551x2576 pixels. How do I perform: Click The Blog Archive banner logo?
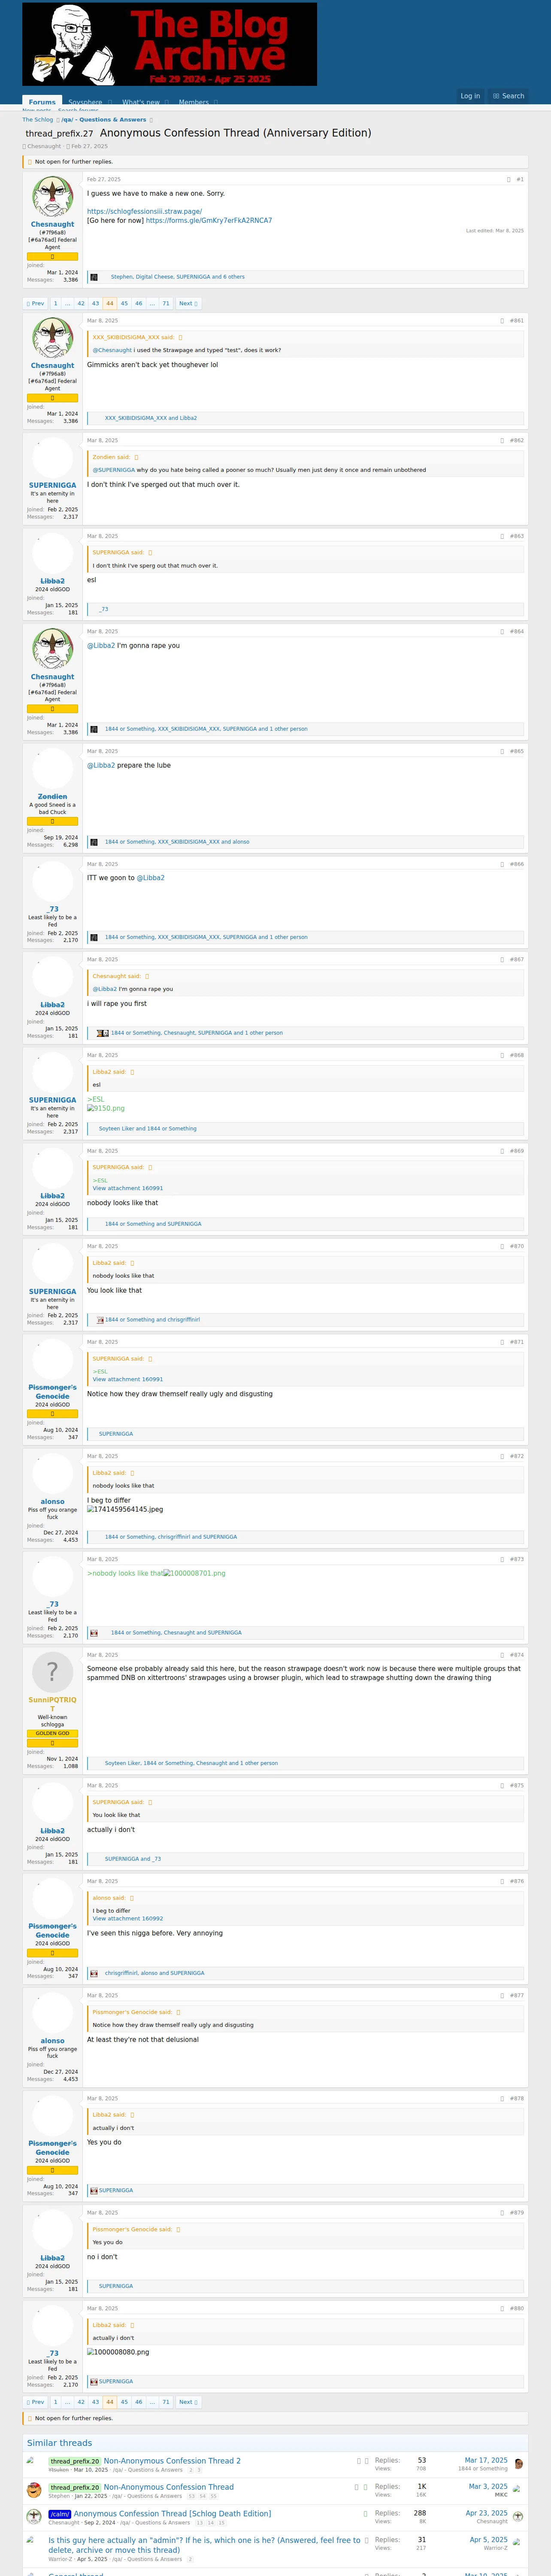tap(169, 44)
